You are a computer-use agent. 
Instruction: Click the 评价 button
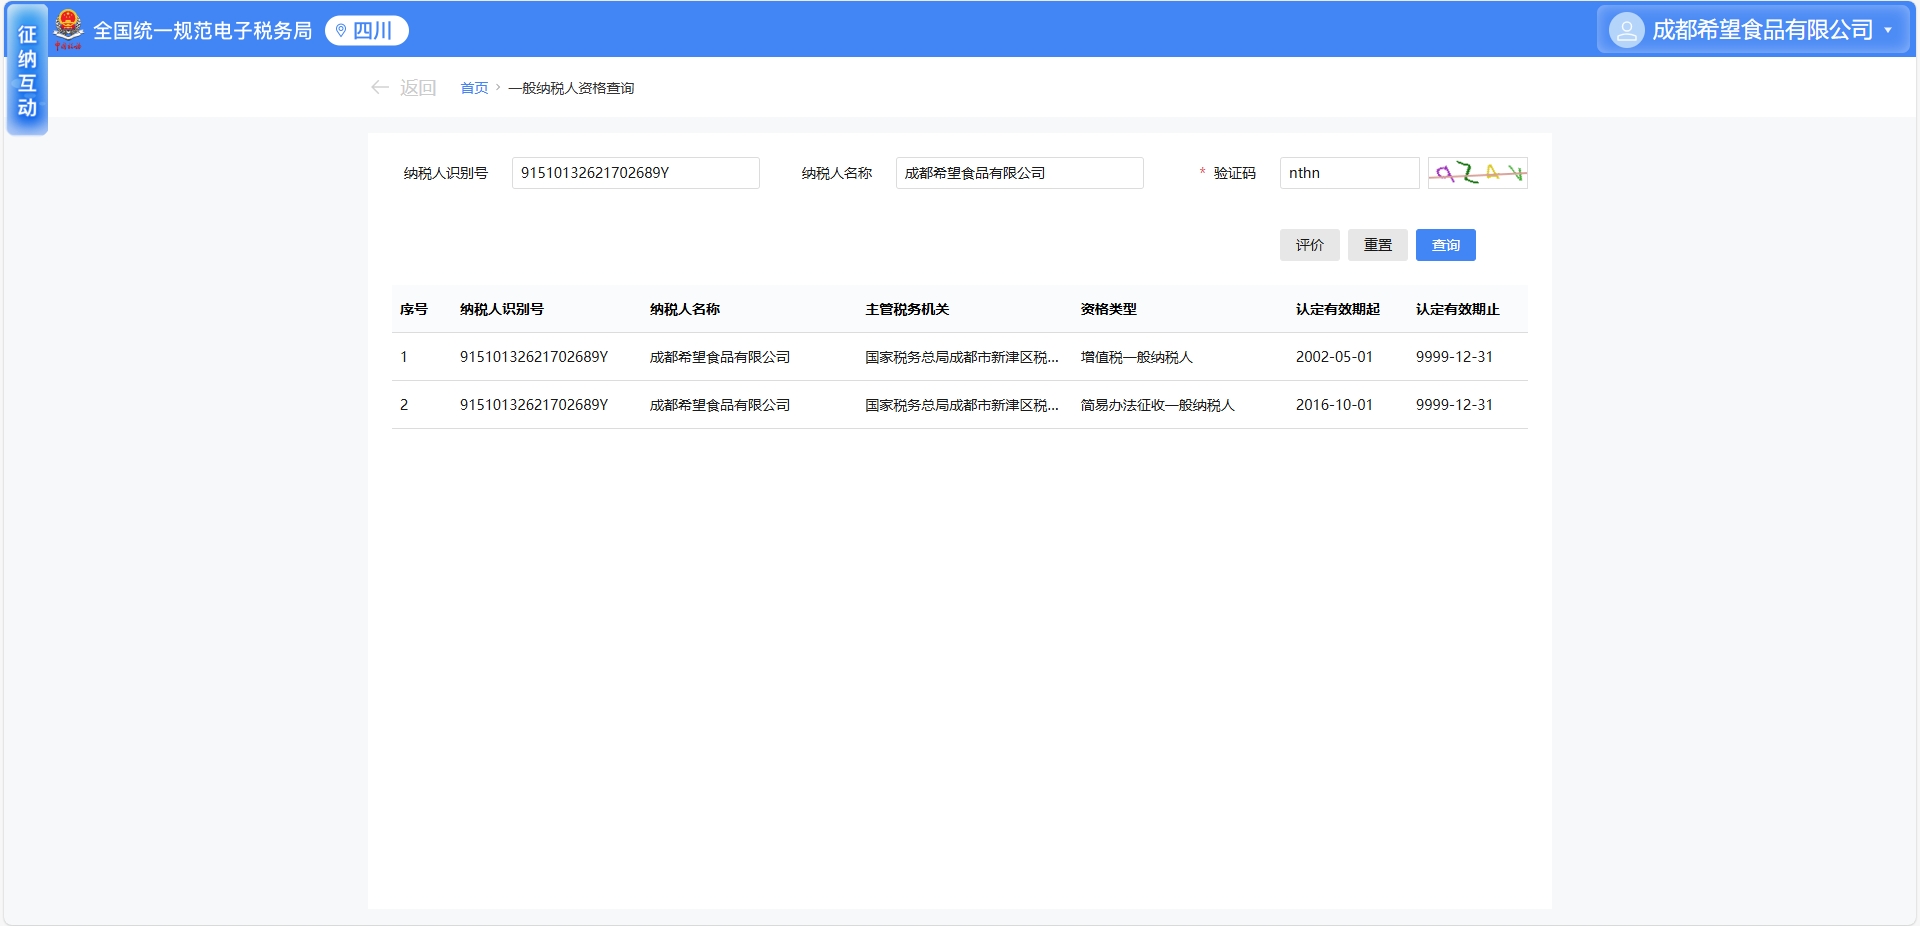click(x=1309, y=245)
